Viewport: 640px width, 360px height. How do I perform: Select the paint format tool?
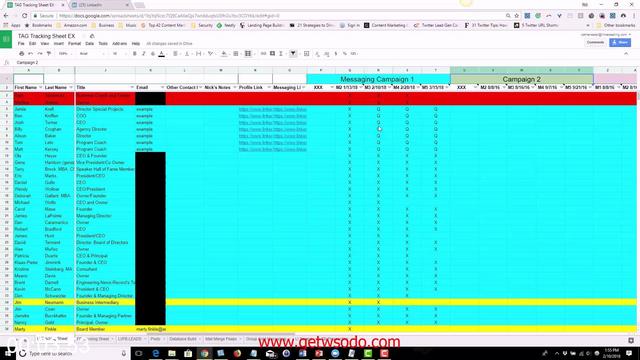pos(49,53)
